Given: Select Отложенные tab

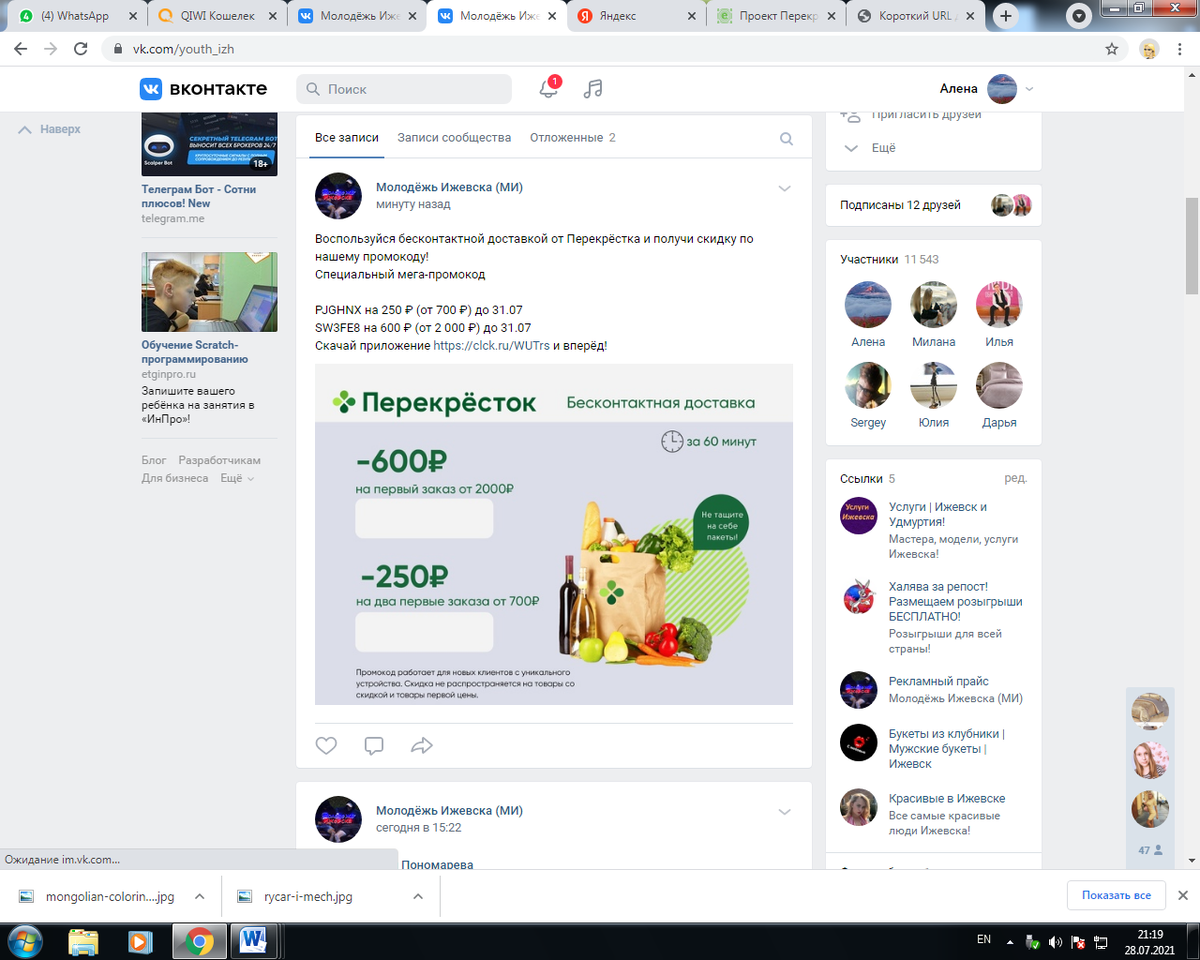Looking at the screenshot, I should pyautogui.click(x=573, y=138).
